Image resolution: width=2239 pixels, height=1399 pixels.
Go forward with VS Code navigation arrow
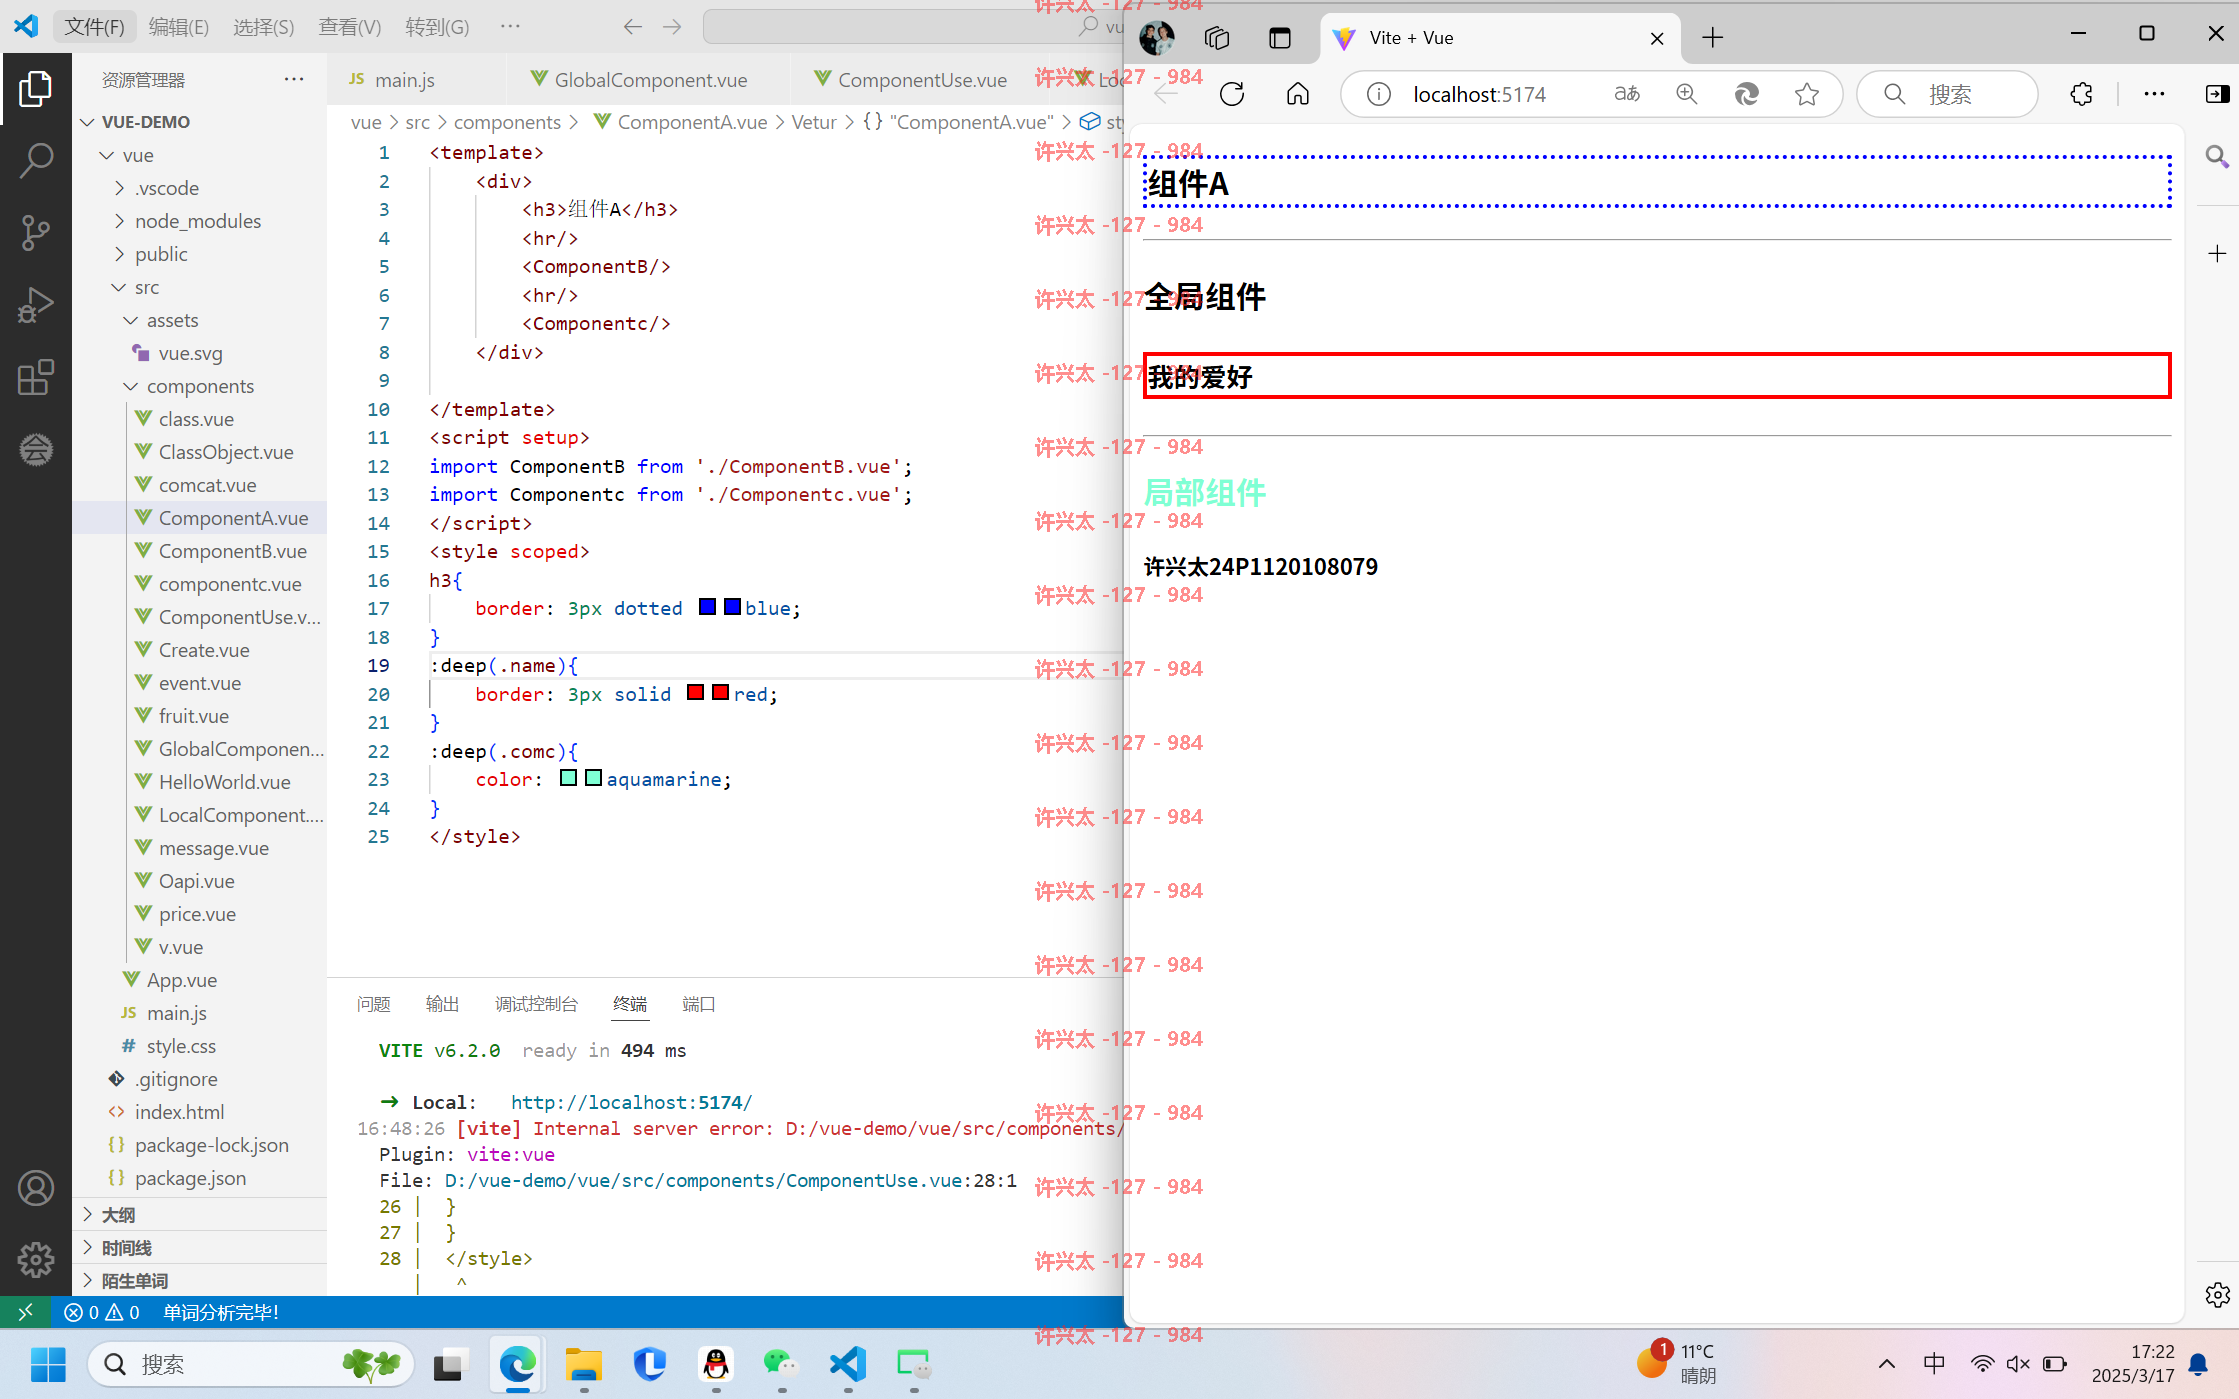click(672, 27)
